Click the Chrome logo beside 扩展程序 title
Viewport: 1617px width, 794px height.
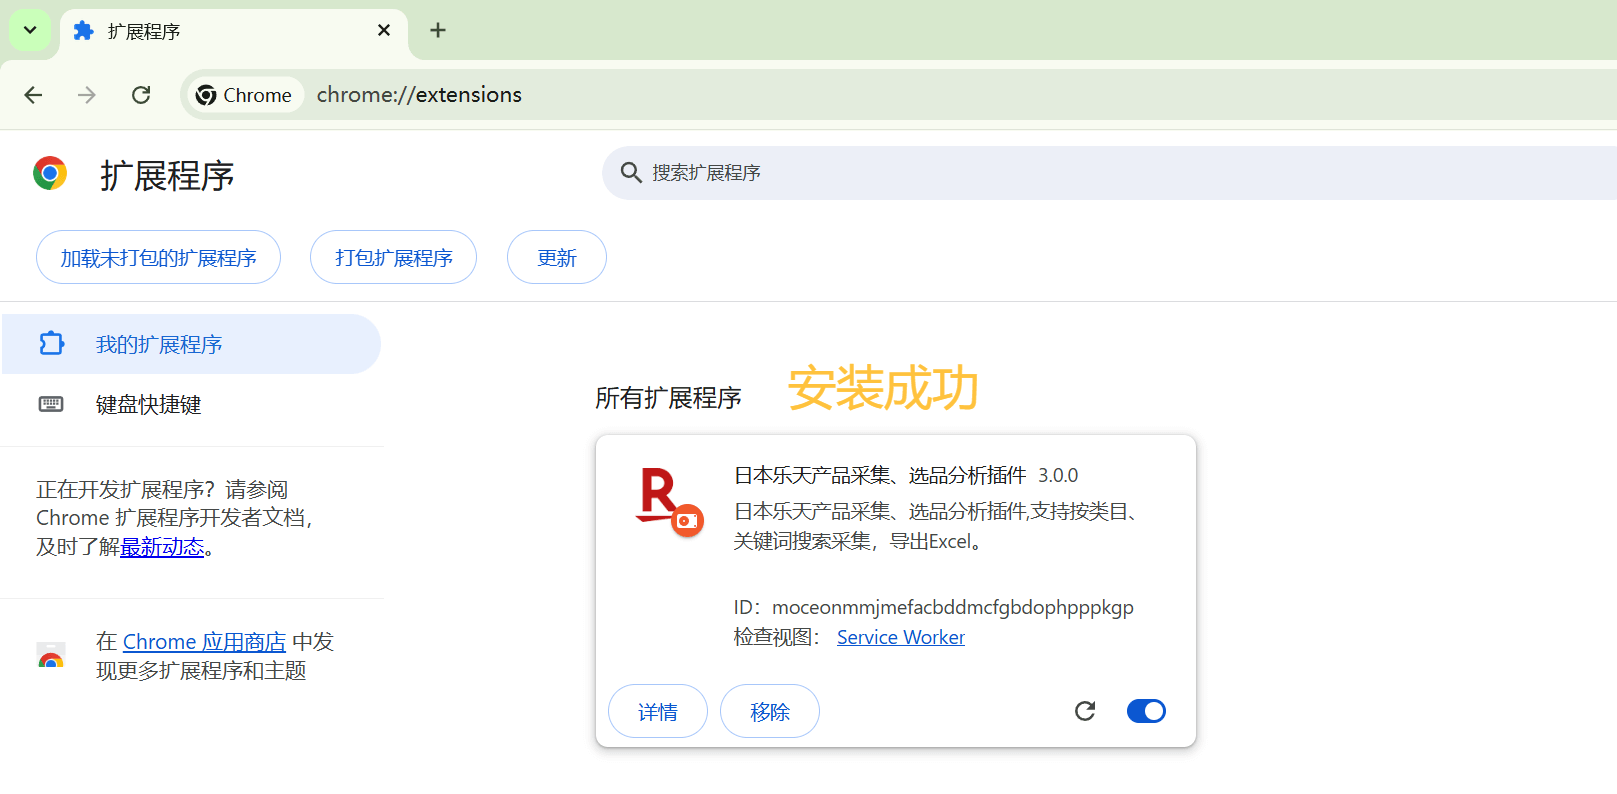50,173
